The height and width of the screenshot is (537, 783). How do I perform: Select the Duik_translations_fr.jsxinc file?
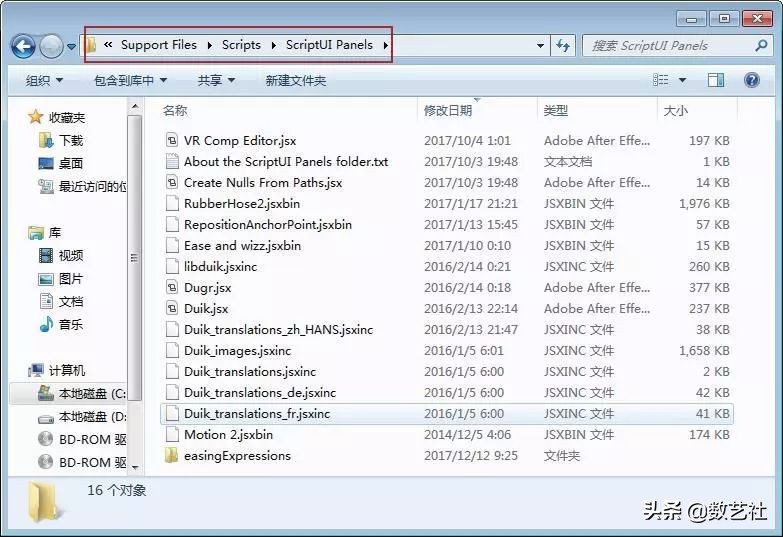tap(256, 414)
